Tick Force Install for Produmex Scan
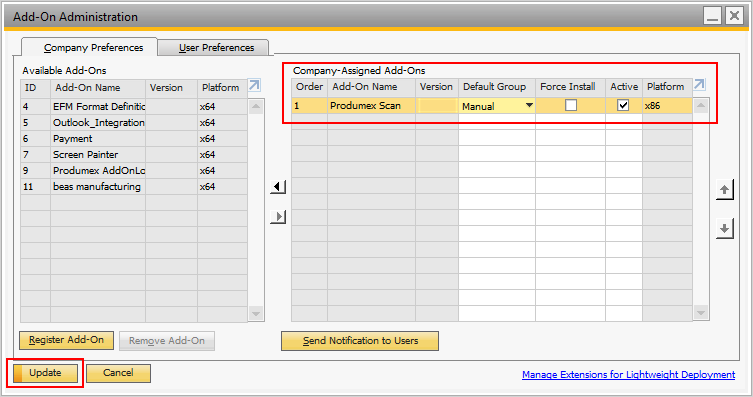Image resolution: width=753 pixels, height=397 pixels. (x=571, y=105)
